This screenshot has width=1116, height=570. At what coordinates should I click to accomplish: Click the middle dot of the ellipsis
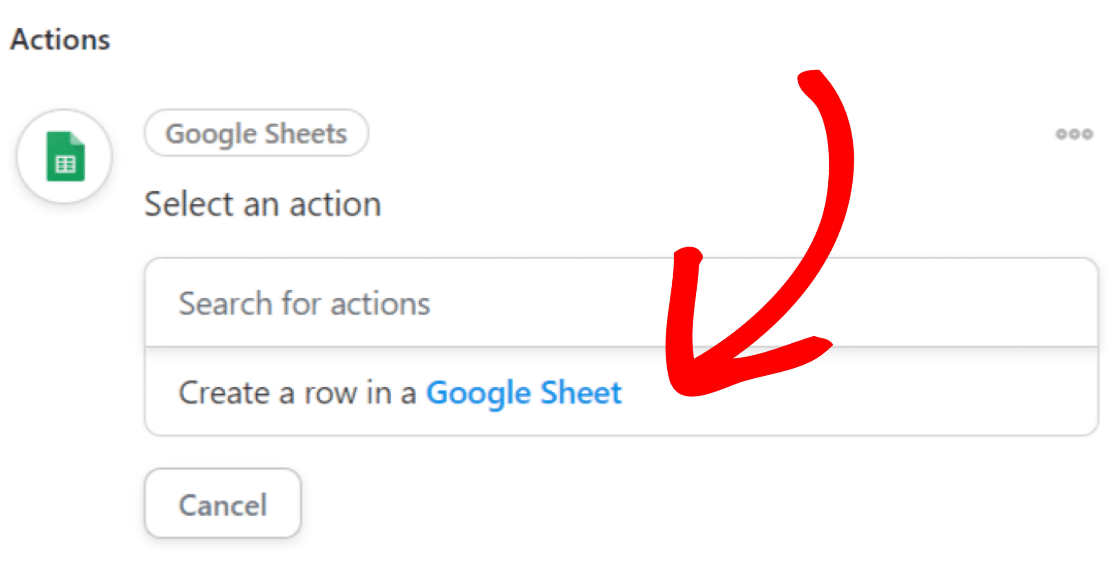coord(1074,134)
